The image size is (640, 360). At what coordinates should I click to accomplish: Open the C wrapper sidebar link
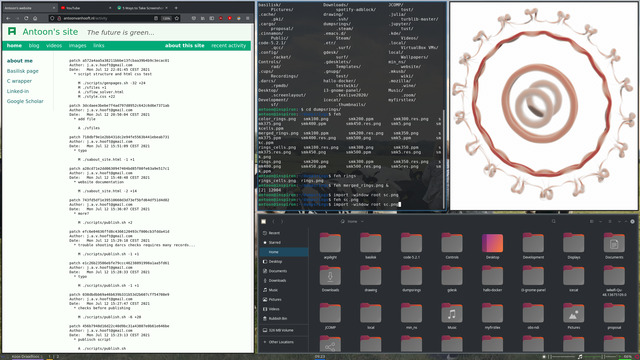coord(19,81)
